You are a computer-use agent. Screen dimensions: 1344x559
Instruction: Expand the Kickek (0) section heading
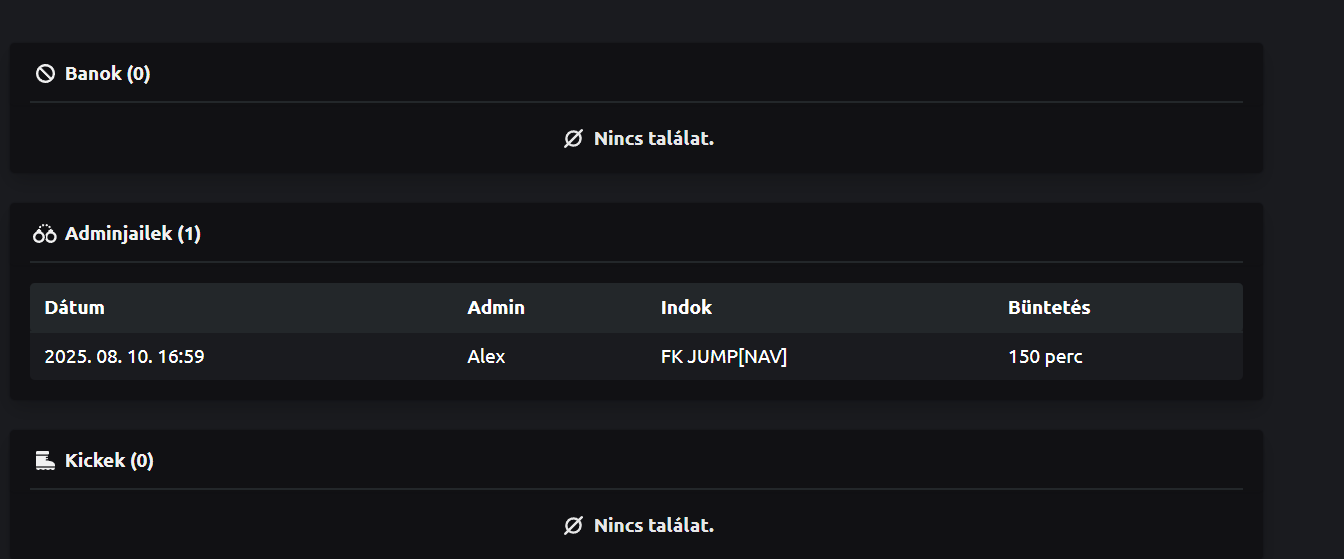coord(109,460)
